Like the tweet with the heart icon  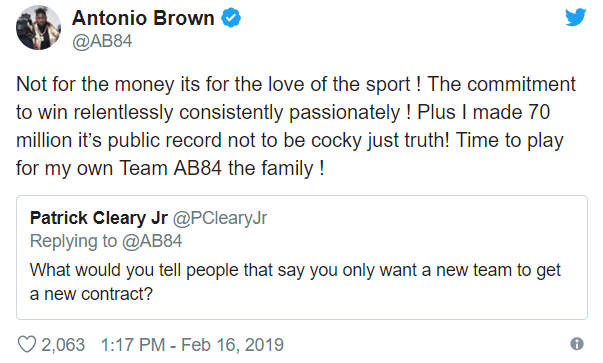[x=27, y=344]
